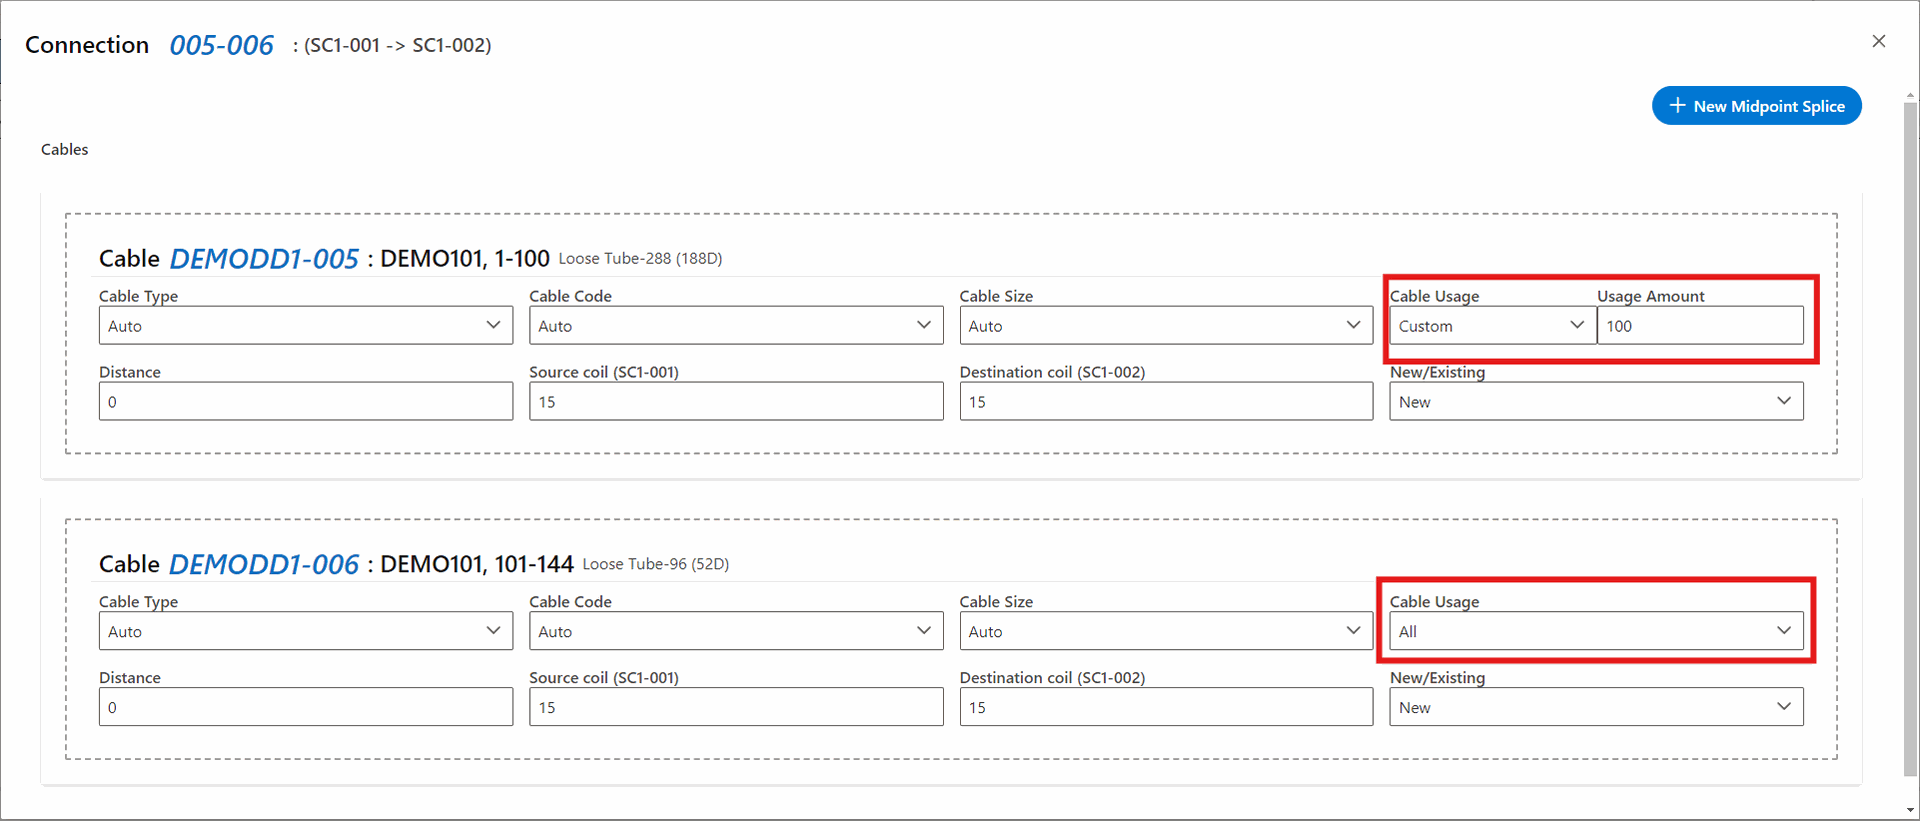Open Cable Size dropdown for DEMODD1-005
The image size is (1920, 821).
pyautogui.click(x=1166, y=325)
